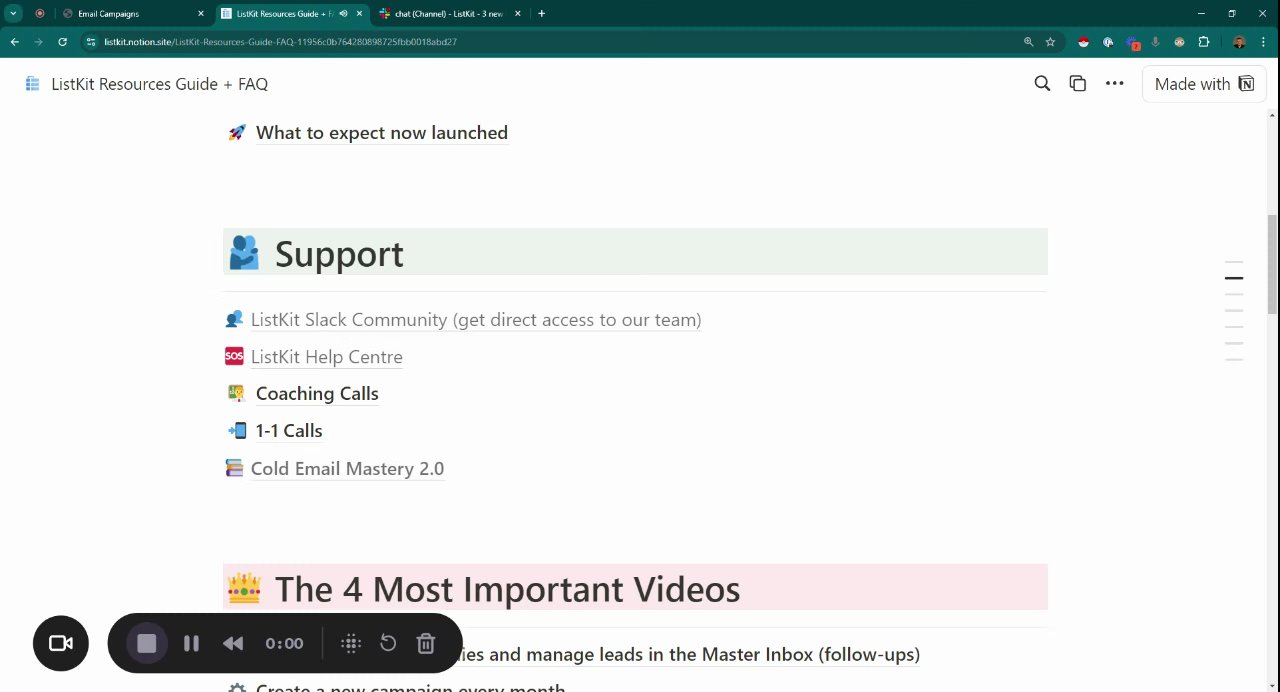The width and height of the screenshot is (1280, 692).
Task: Click the teacher icon beside Coaching Calls
Action: (x=236, y=394)
